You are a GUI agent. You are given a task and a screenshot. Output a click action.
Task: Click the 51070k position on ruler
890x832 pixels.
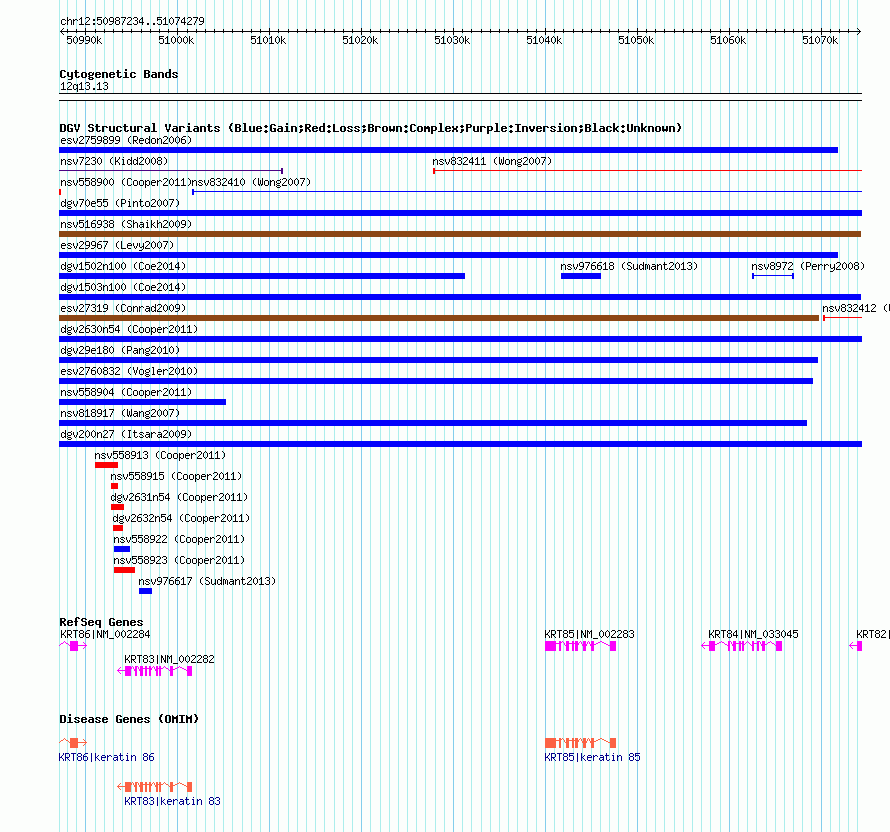coord(820,40)
